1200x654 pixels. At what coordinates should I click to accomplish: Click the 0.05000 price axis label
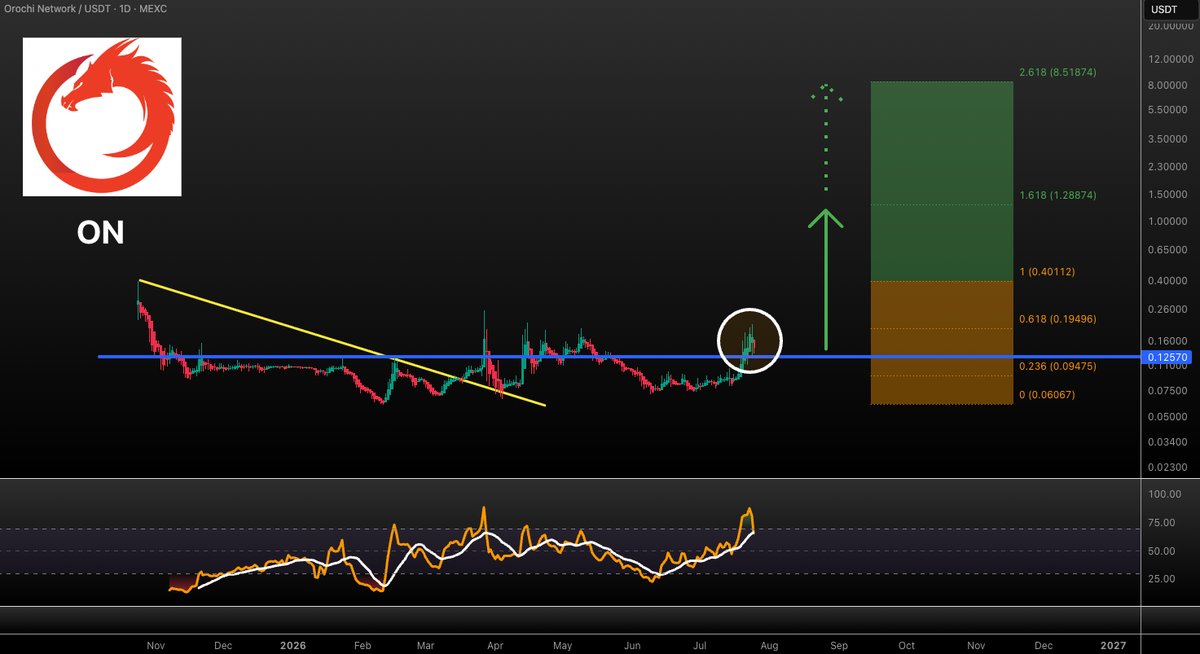point(1167,416)
